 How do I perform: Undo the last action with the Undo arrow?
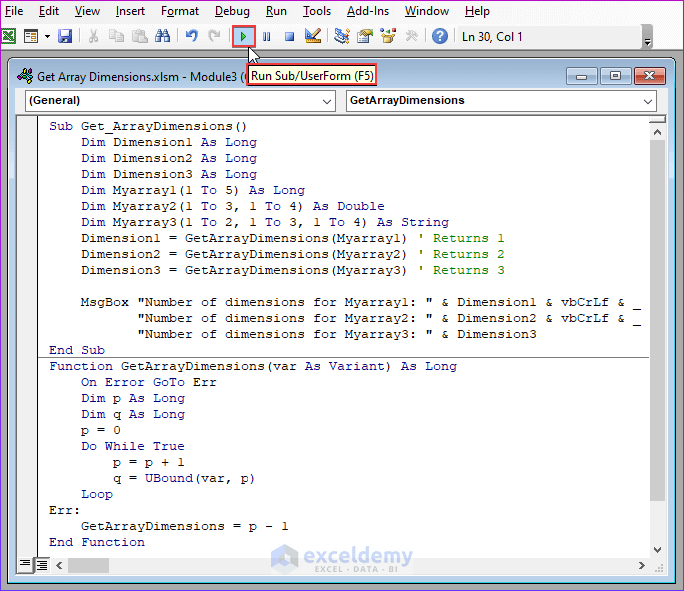point(192,36)
